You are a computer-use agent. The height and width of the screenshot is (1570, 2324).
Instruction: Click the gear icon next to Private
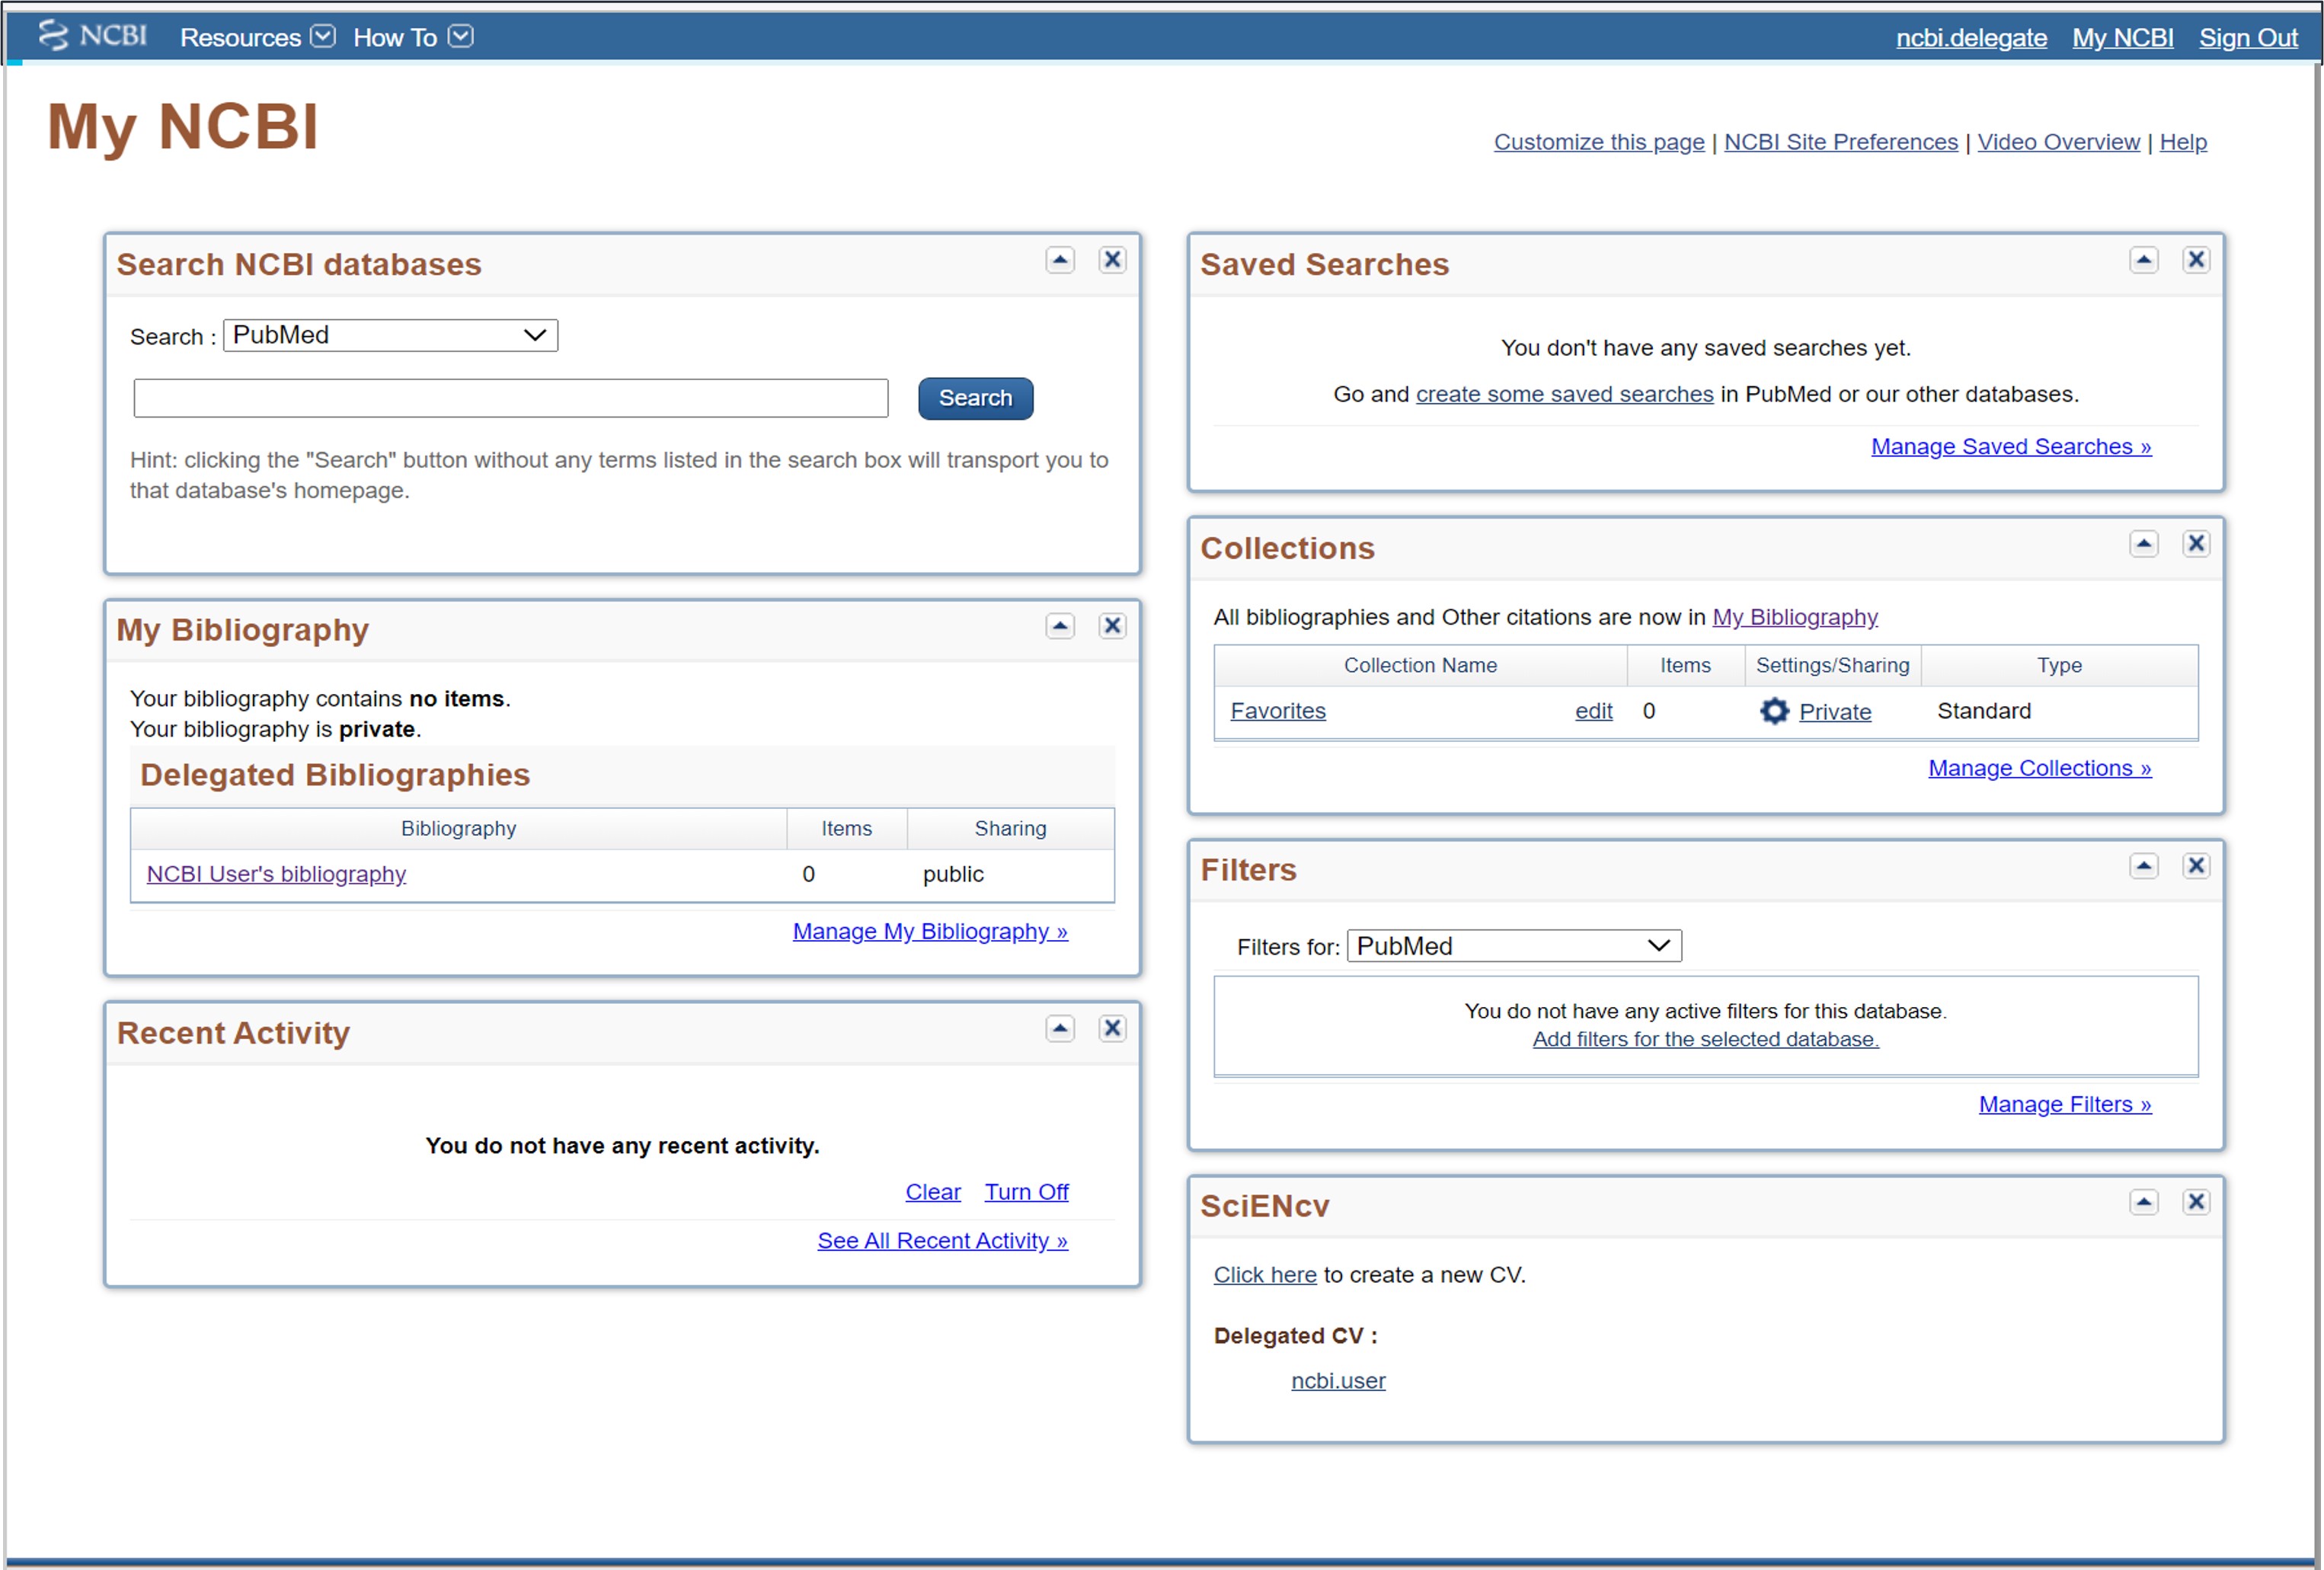(x=1774, y=711)
